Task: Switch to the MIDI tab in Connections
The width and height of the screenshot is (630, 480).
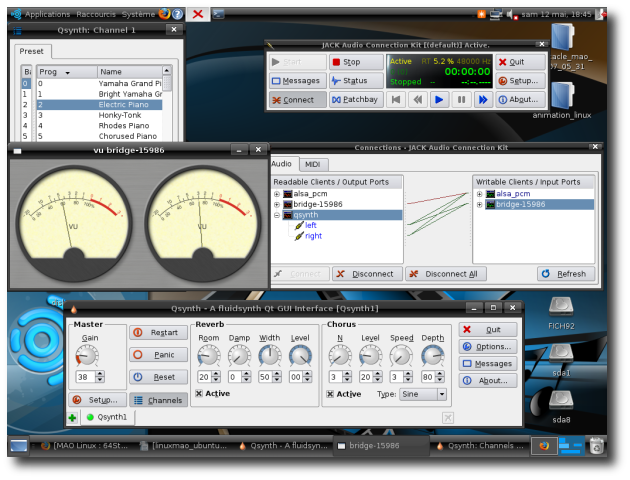Action: (312, 163)
